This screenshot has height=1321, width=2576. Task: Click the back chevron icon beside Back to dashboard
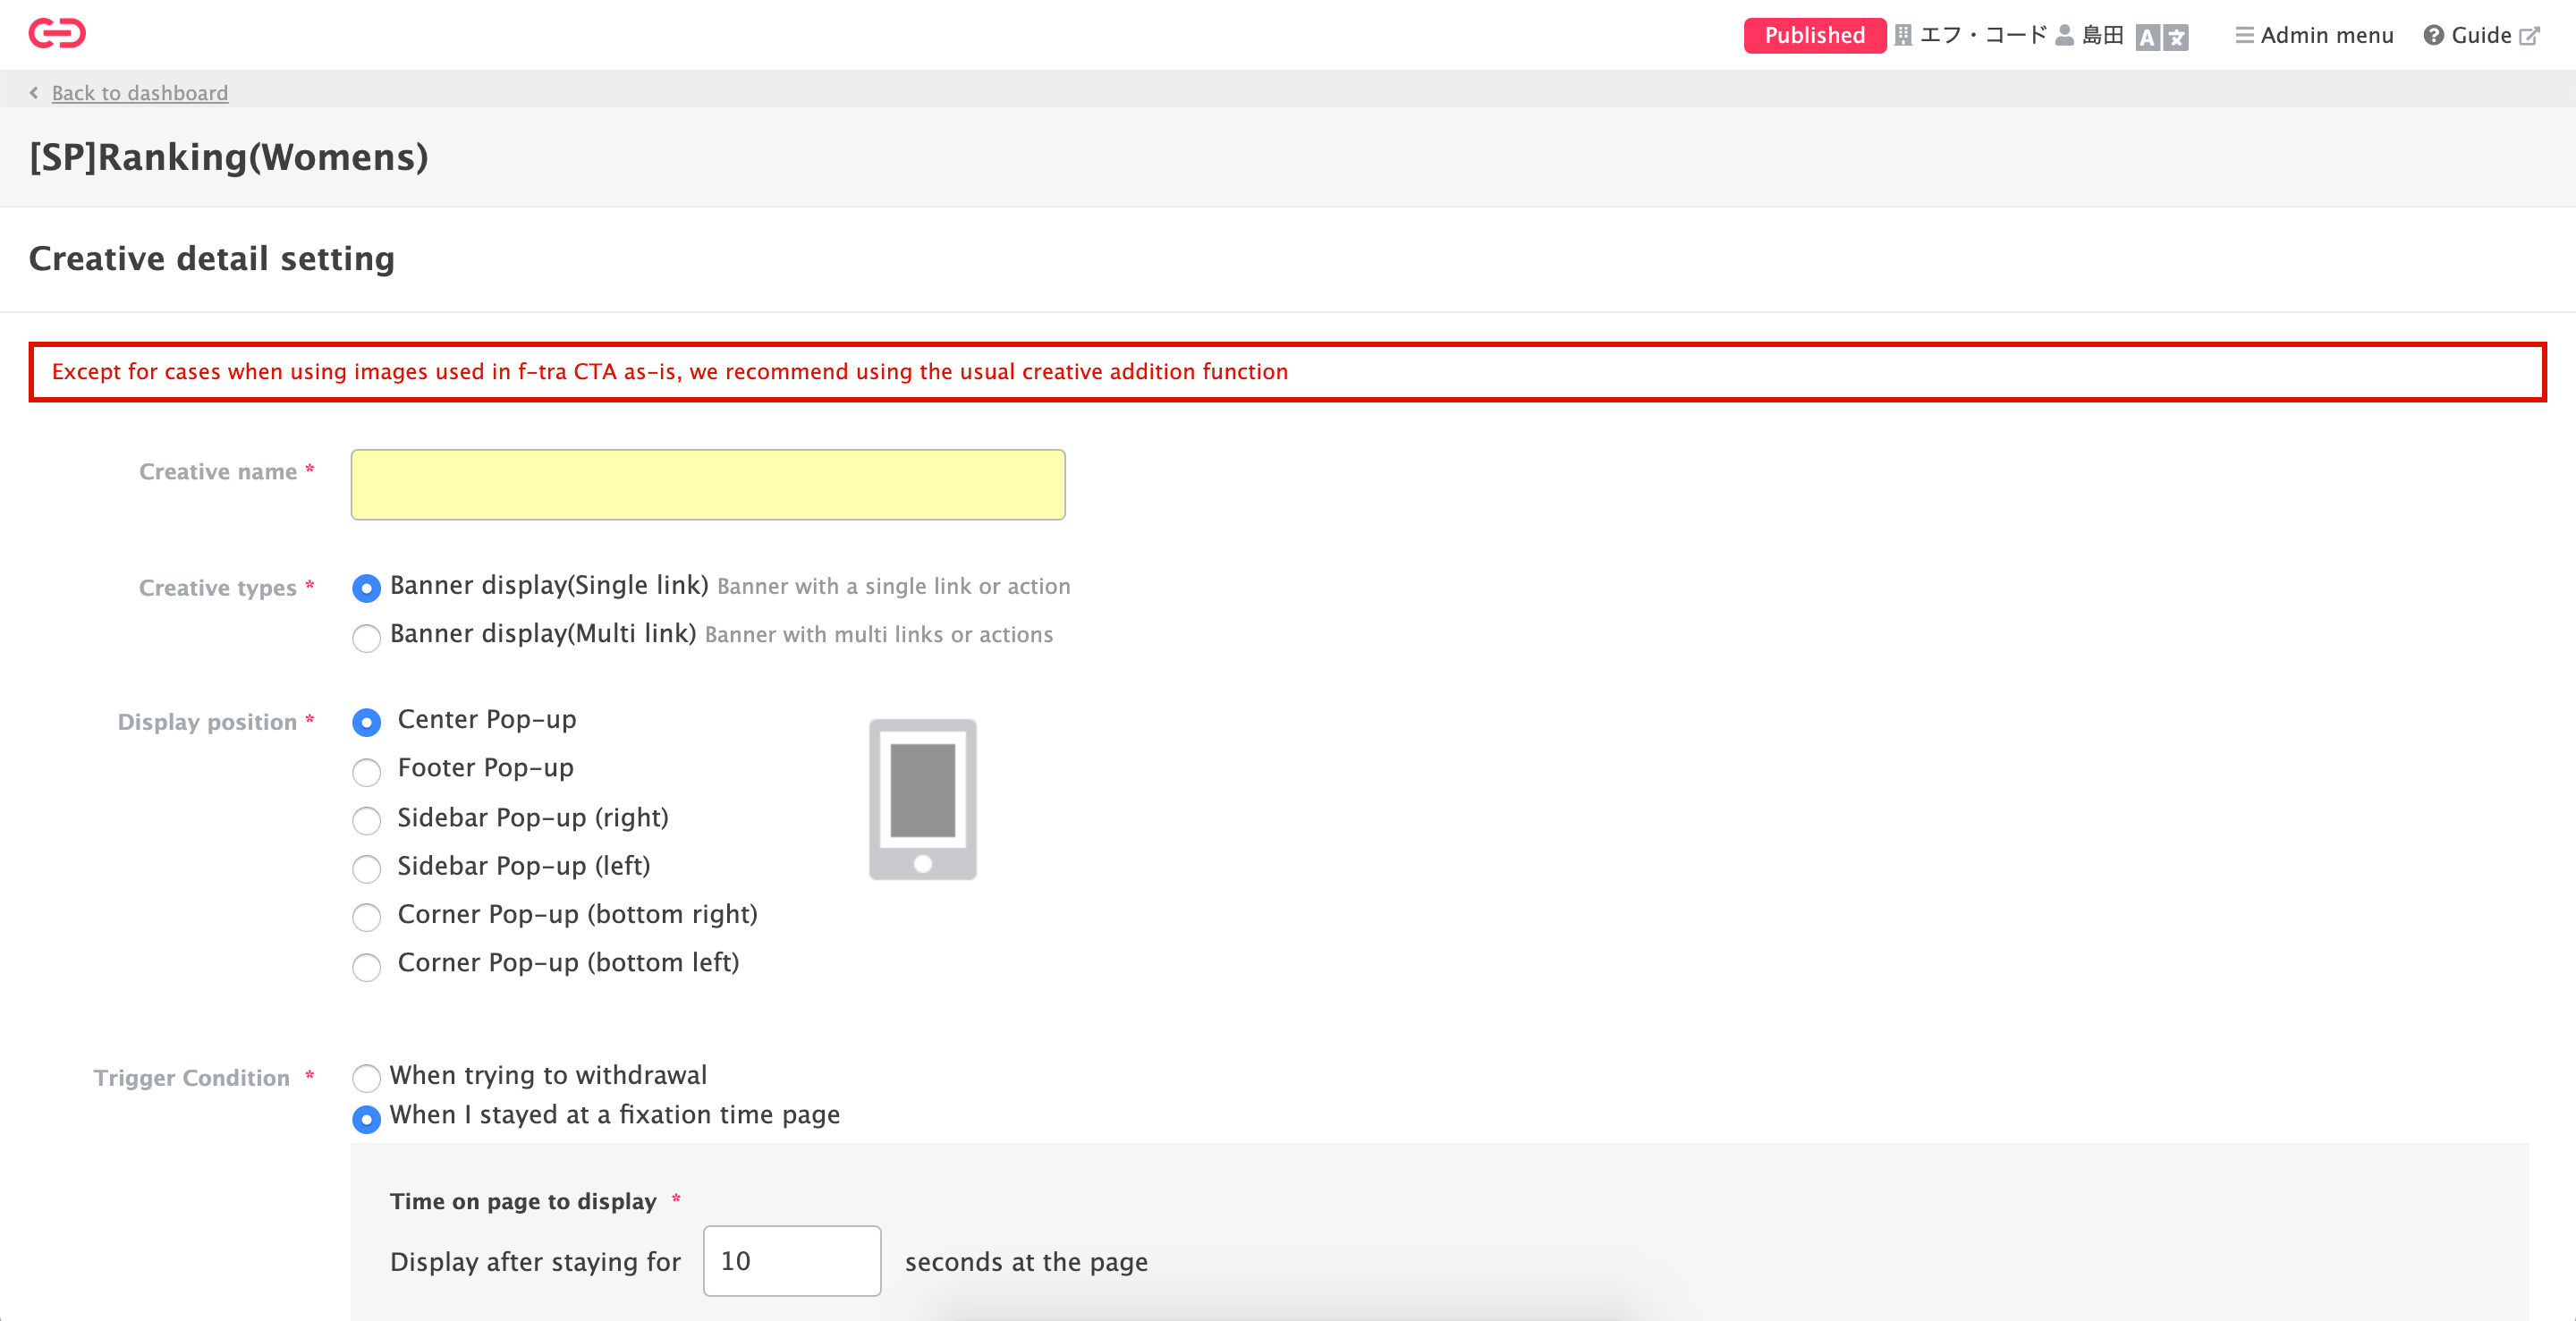tap(34, 93)
